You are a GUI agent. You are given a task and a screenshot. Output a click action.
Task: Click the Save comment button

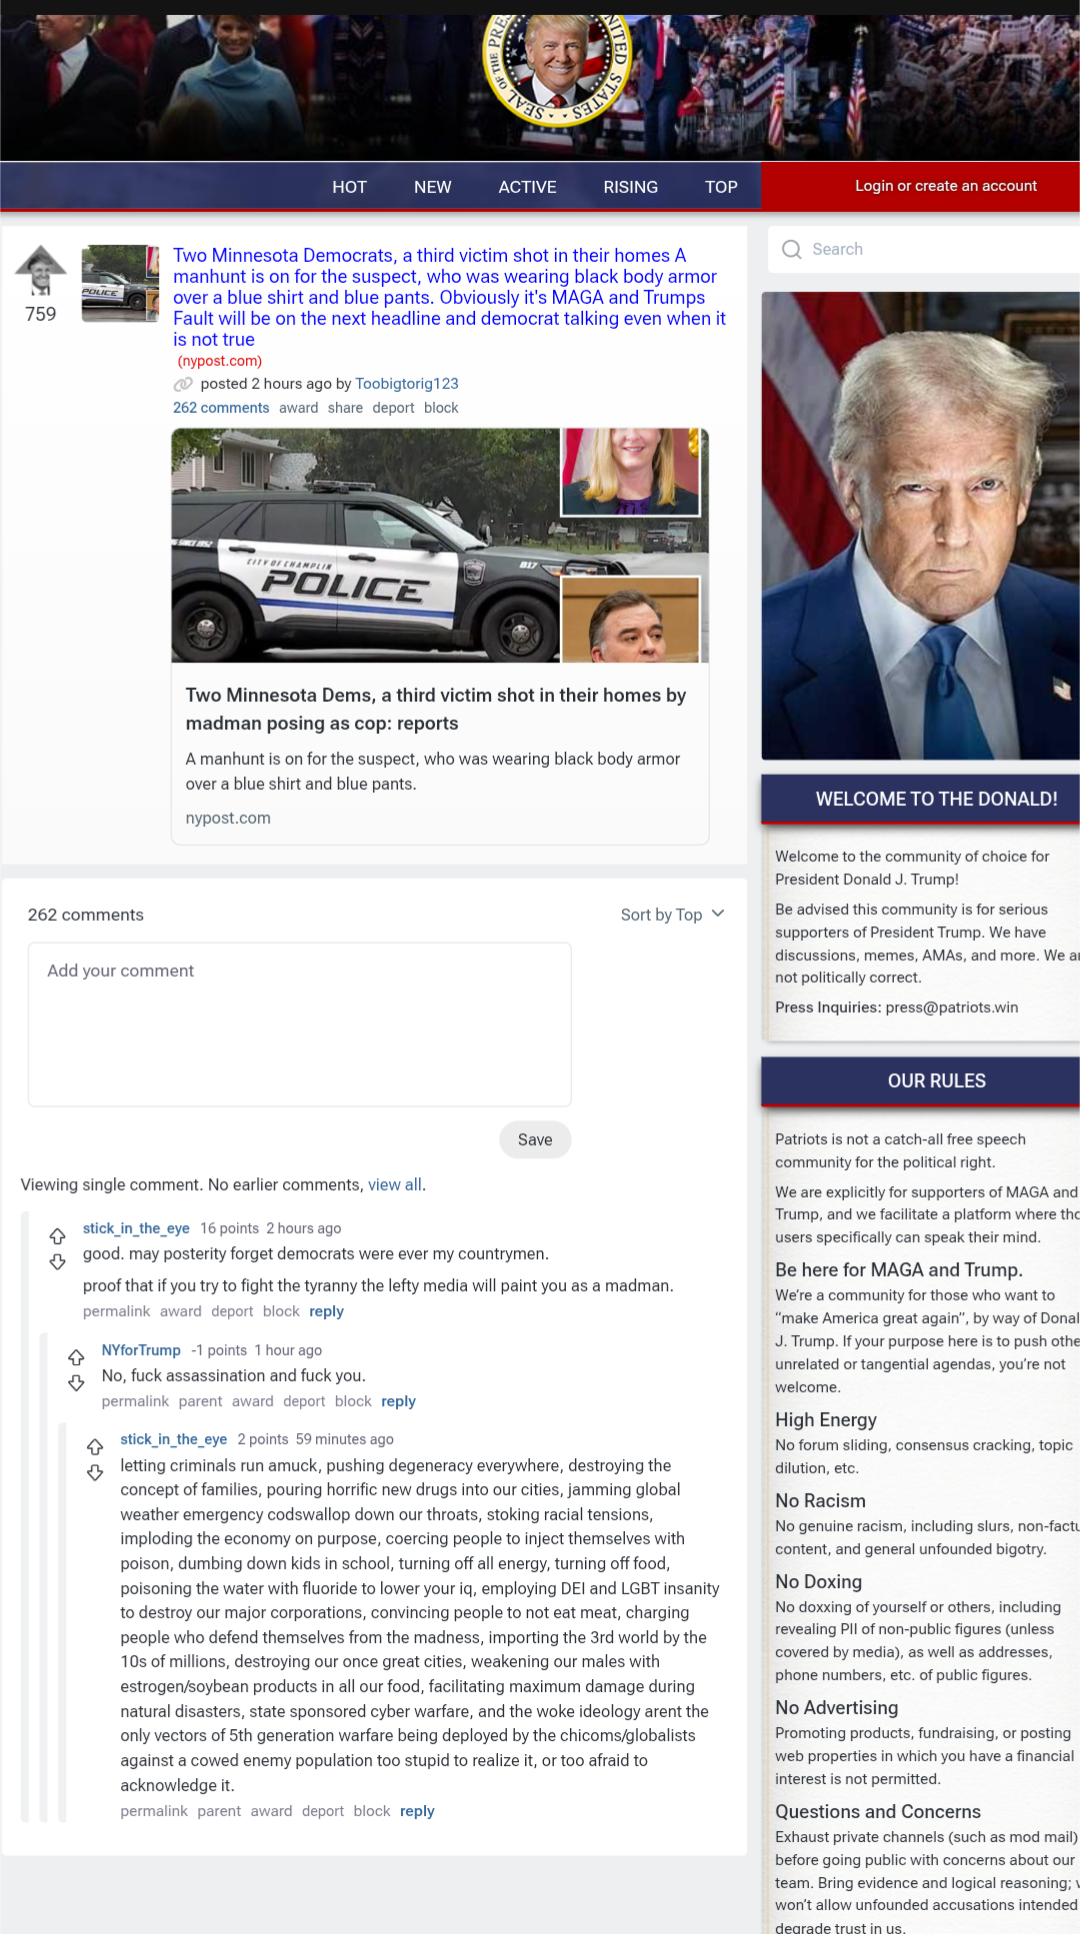pyautogui.click(x=535, y=1140)
